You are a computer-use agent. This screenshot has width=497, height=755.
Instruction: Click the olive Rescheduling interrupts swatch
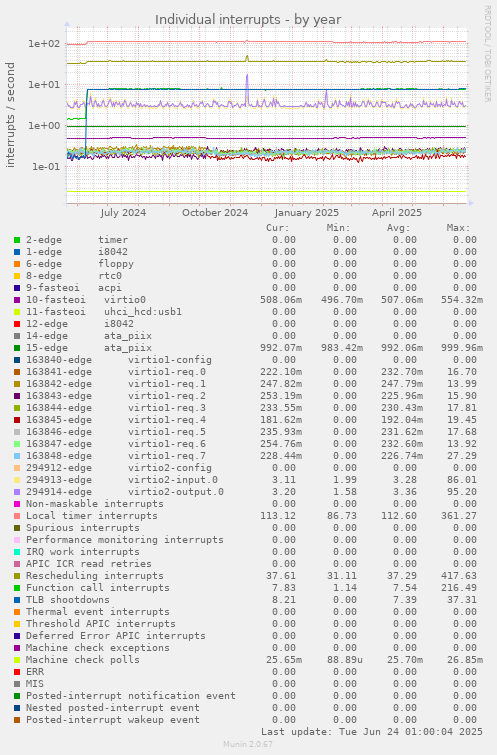[x=17, y=576]
